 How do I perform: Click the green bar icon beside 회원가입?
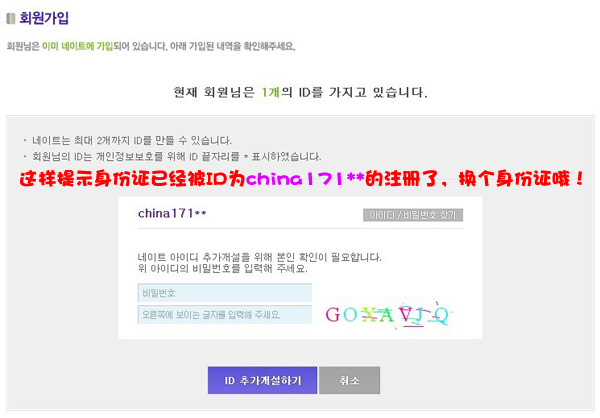point(11,18)
